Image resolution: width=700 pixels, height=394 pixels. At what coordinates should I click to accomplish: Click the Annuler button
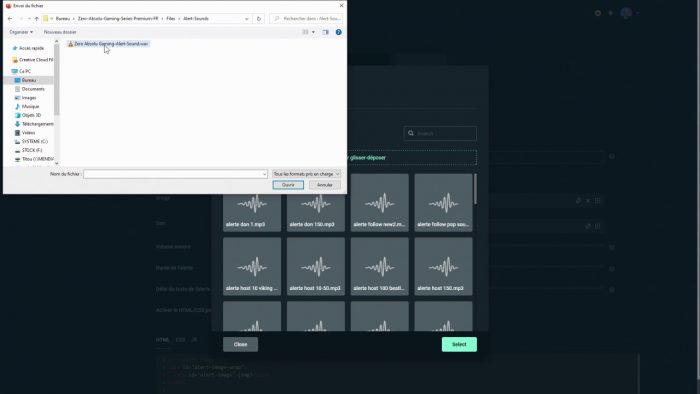pyautogui.click(x=325, y=185)
